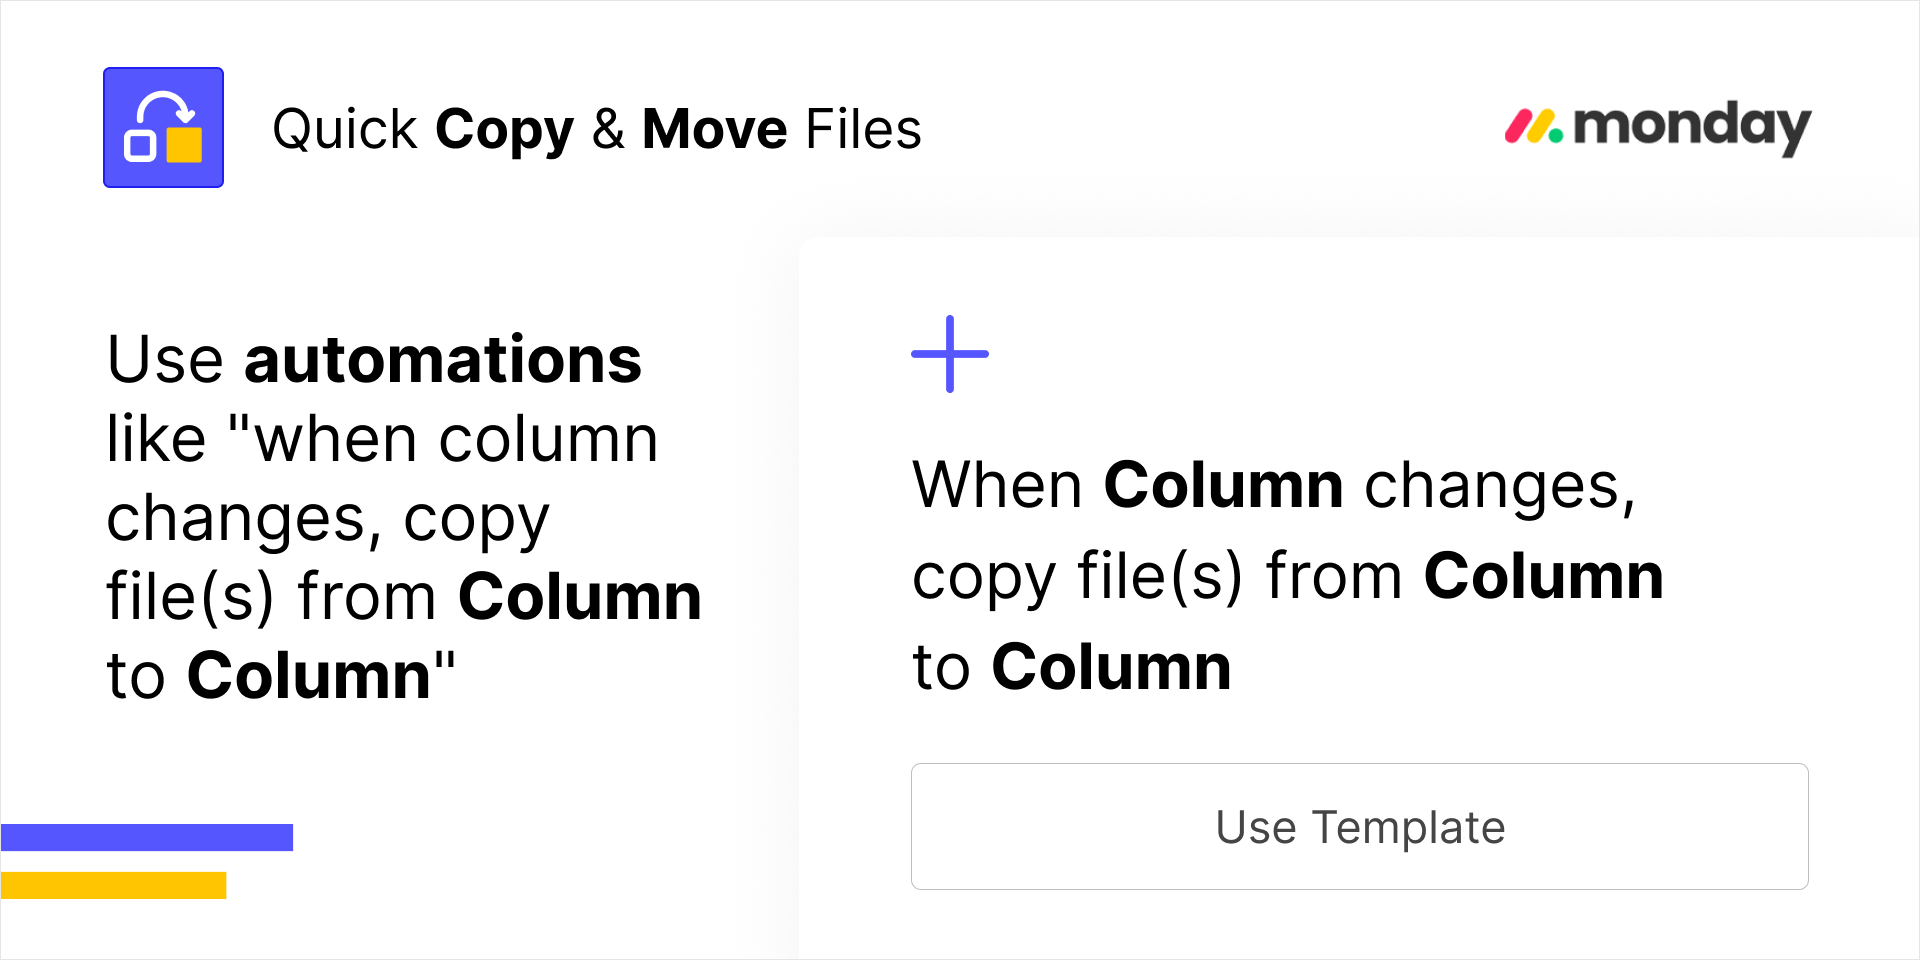Click the colorful monday logo mark
Screen dimensions: 1920x960
point(1533,126)
